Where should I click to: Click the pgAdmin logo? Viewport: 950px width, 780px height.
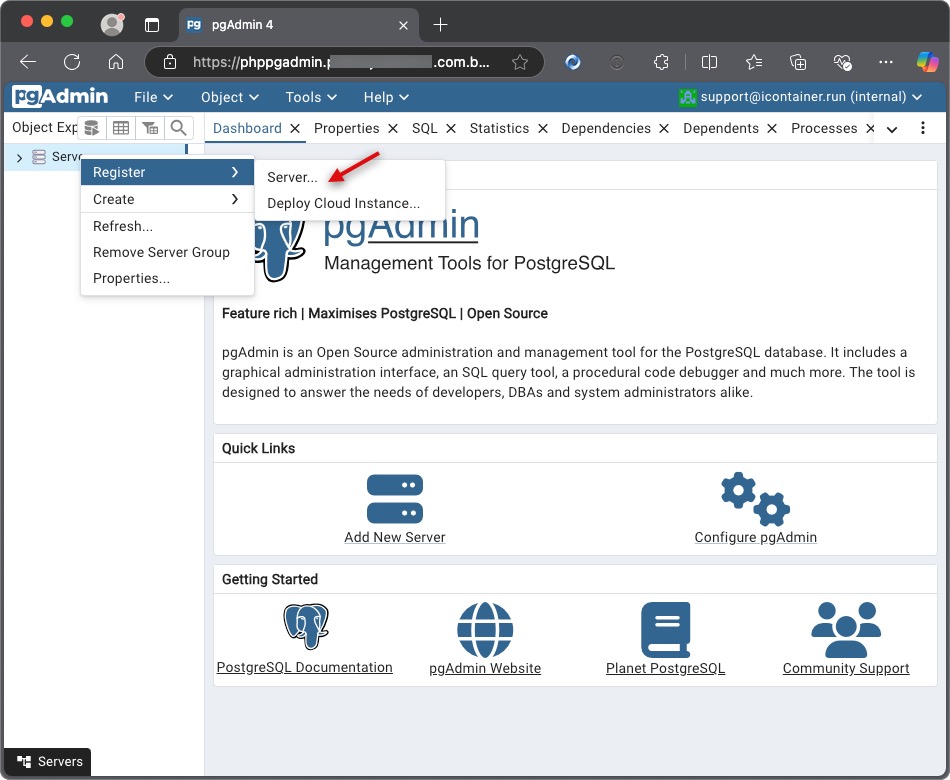pos(60,96)
